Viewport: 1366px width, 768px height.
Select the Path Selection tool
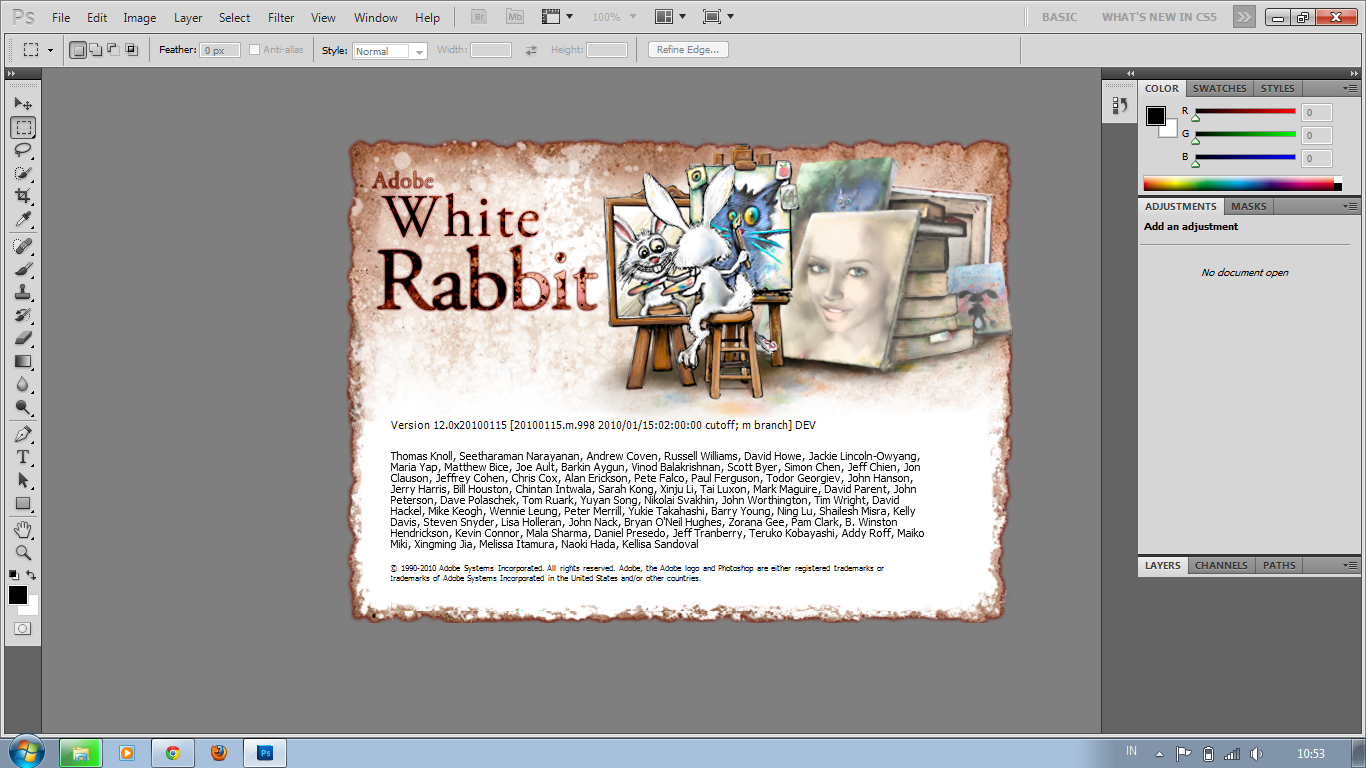click(23, 480)
